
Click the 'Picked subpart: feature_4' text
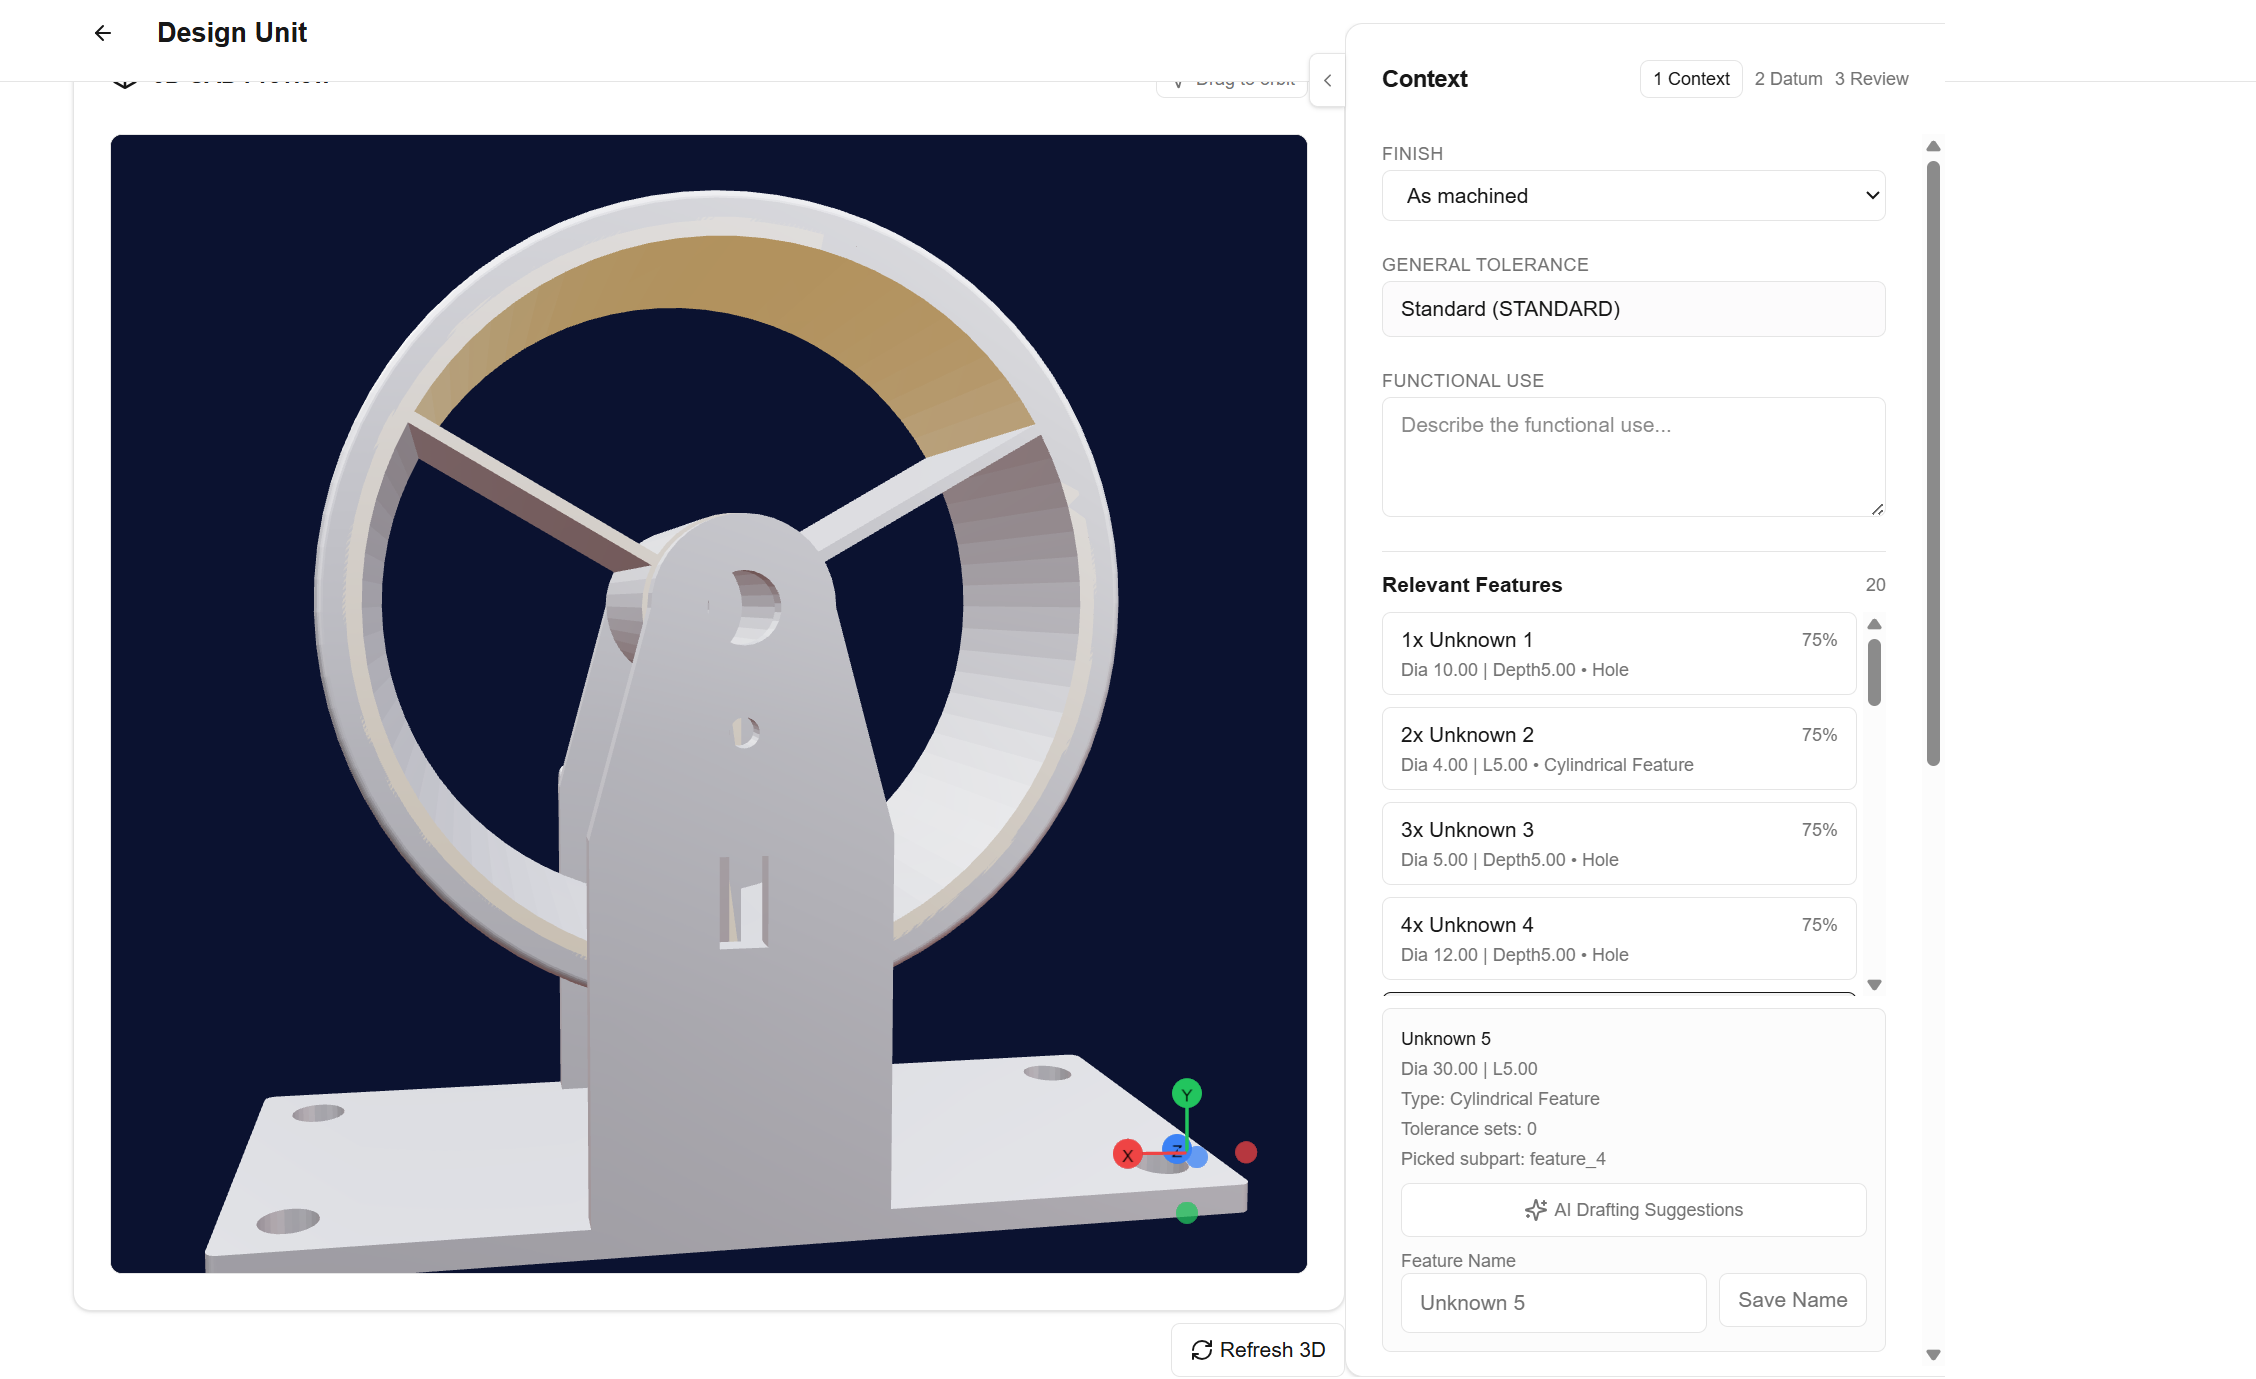tap(1503, 1159)
